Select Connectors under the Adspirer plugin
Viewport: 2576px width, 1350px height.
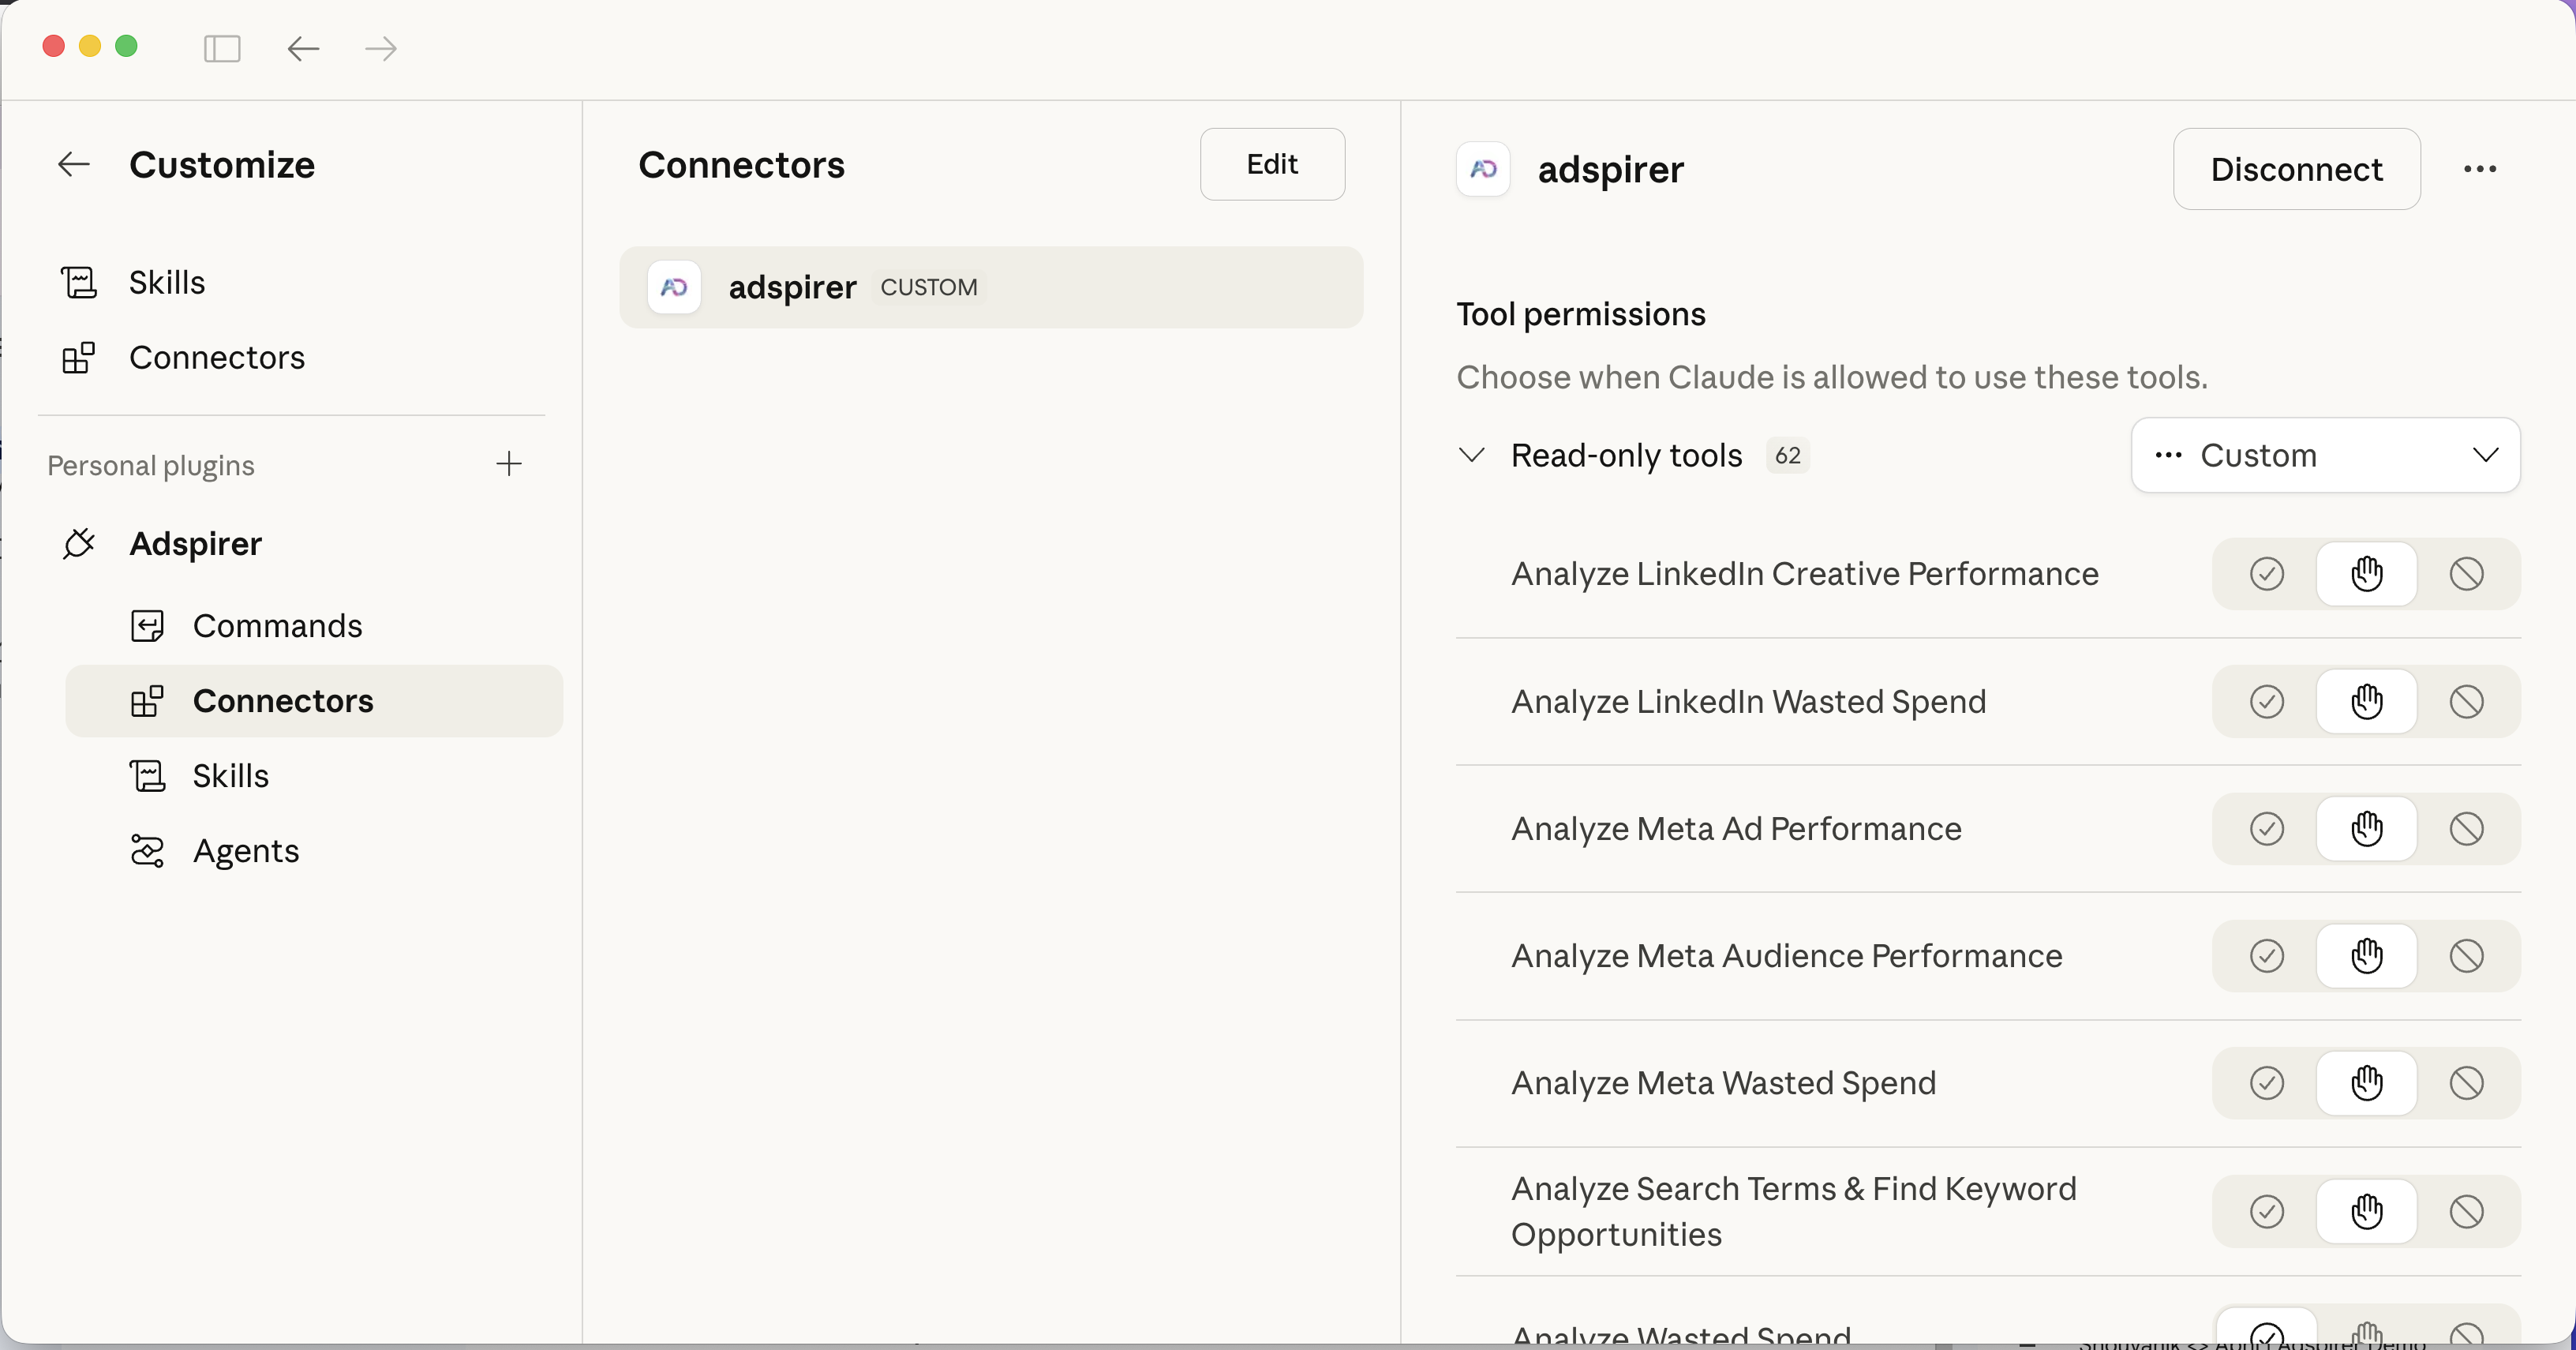tap(284, 701)
